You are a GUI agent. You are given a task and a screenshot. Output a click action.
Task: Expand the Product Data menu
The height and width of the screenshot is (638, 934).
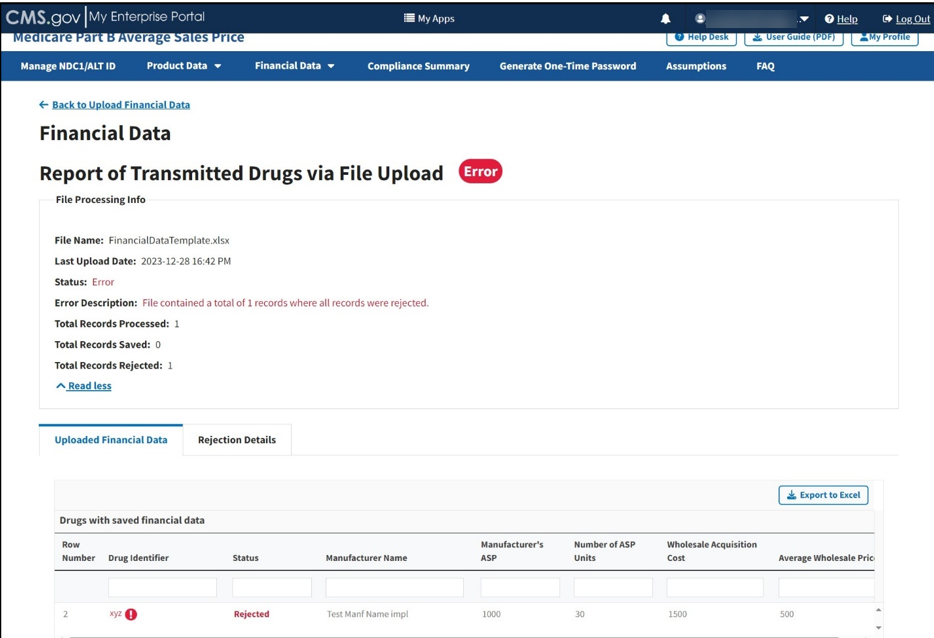pyautogui.click(x=184, y=66)
